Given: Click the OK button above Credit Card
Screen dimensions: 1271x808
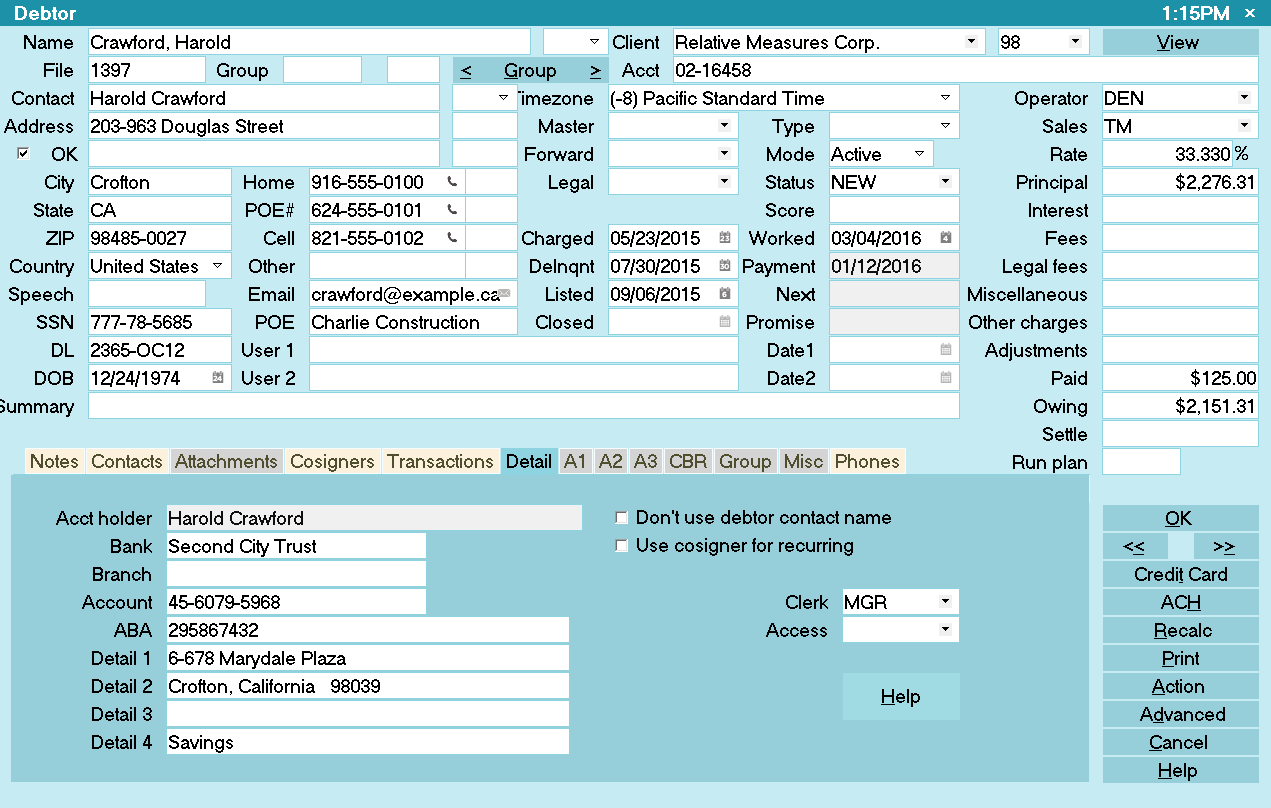Looking at the screenshot, I should coord(1180,518).
